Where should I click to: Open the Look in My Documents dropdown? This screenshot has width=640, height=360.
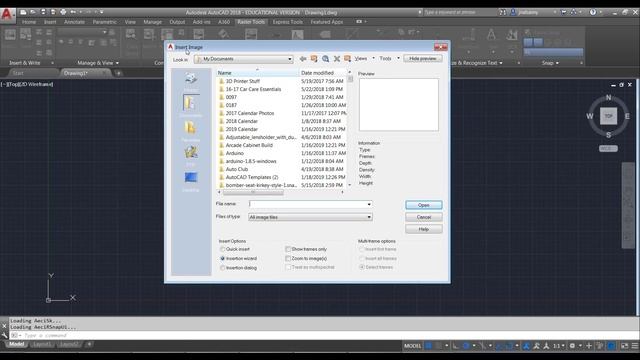pos(244,59)
